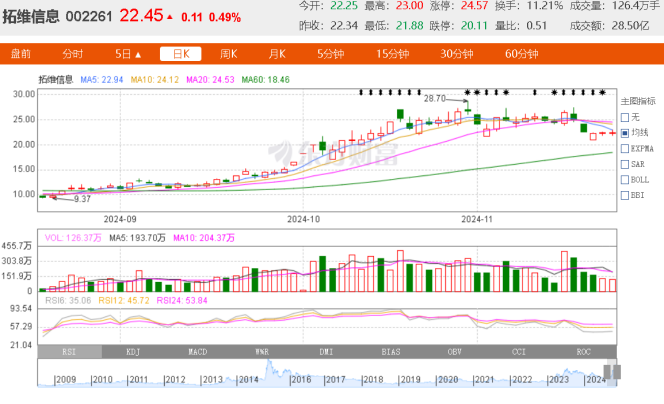Click the RSI12: 45.72 label
This screenshot has width=664, height=404.
(x=124, y=301)
